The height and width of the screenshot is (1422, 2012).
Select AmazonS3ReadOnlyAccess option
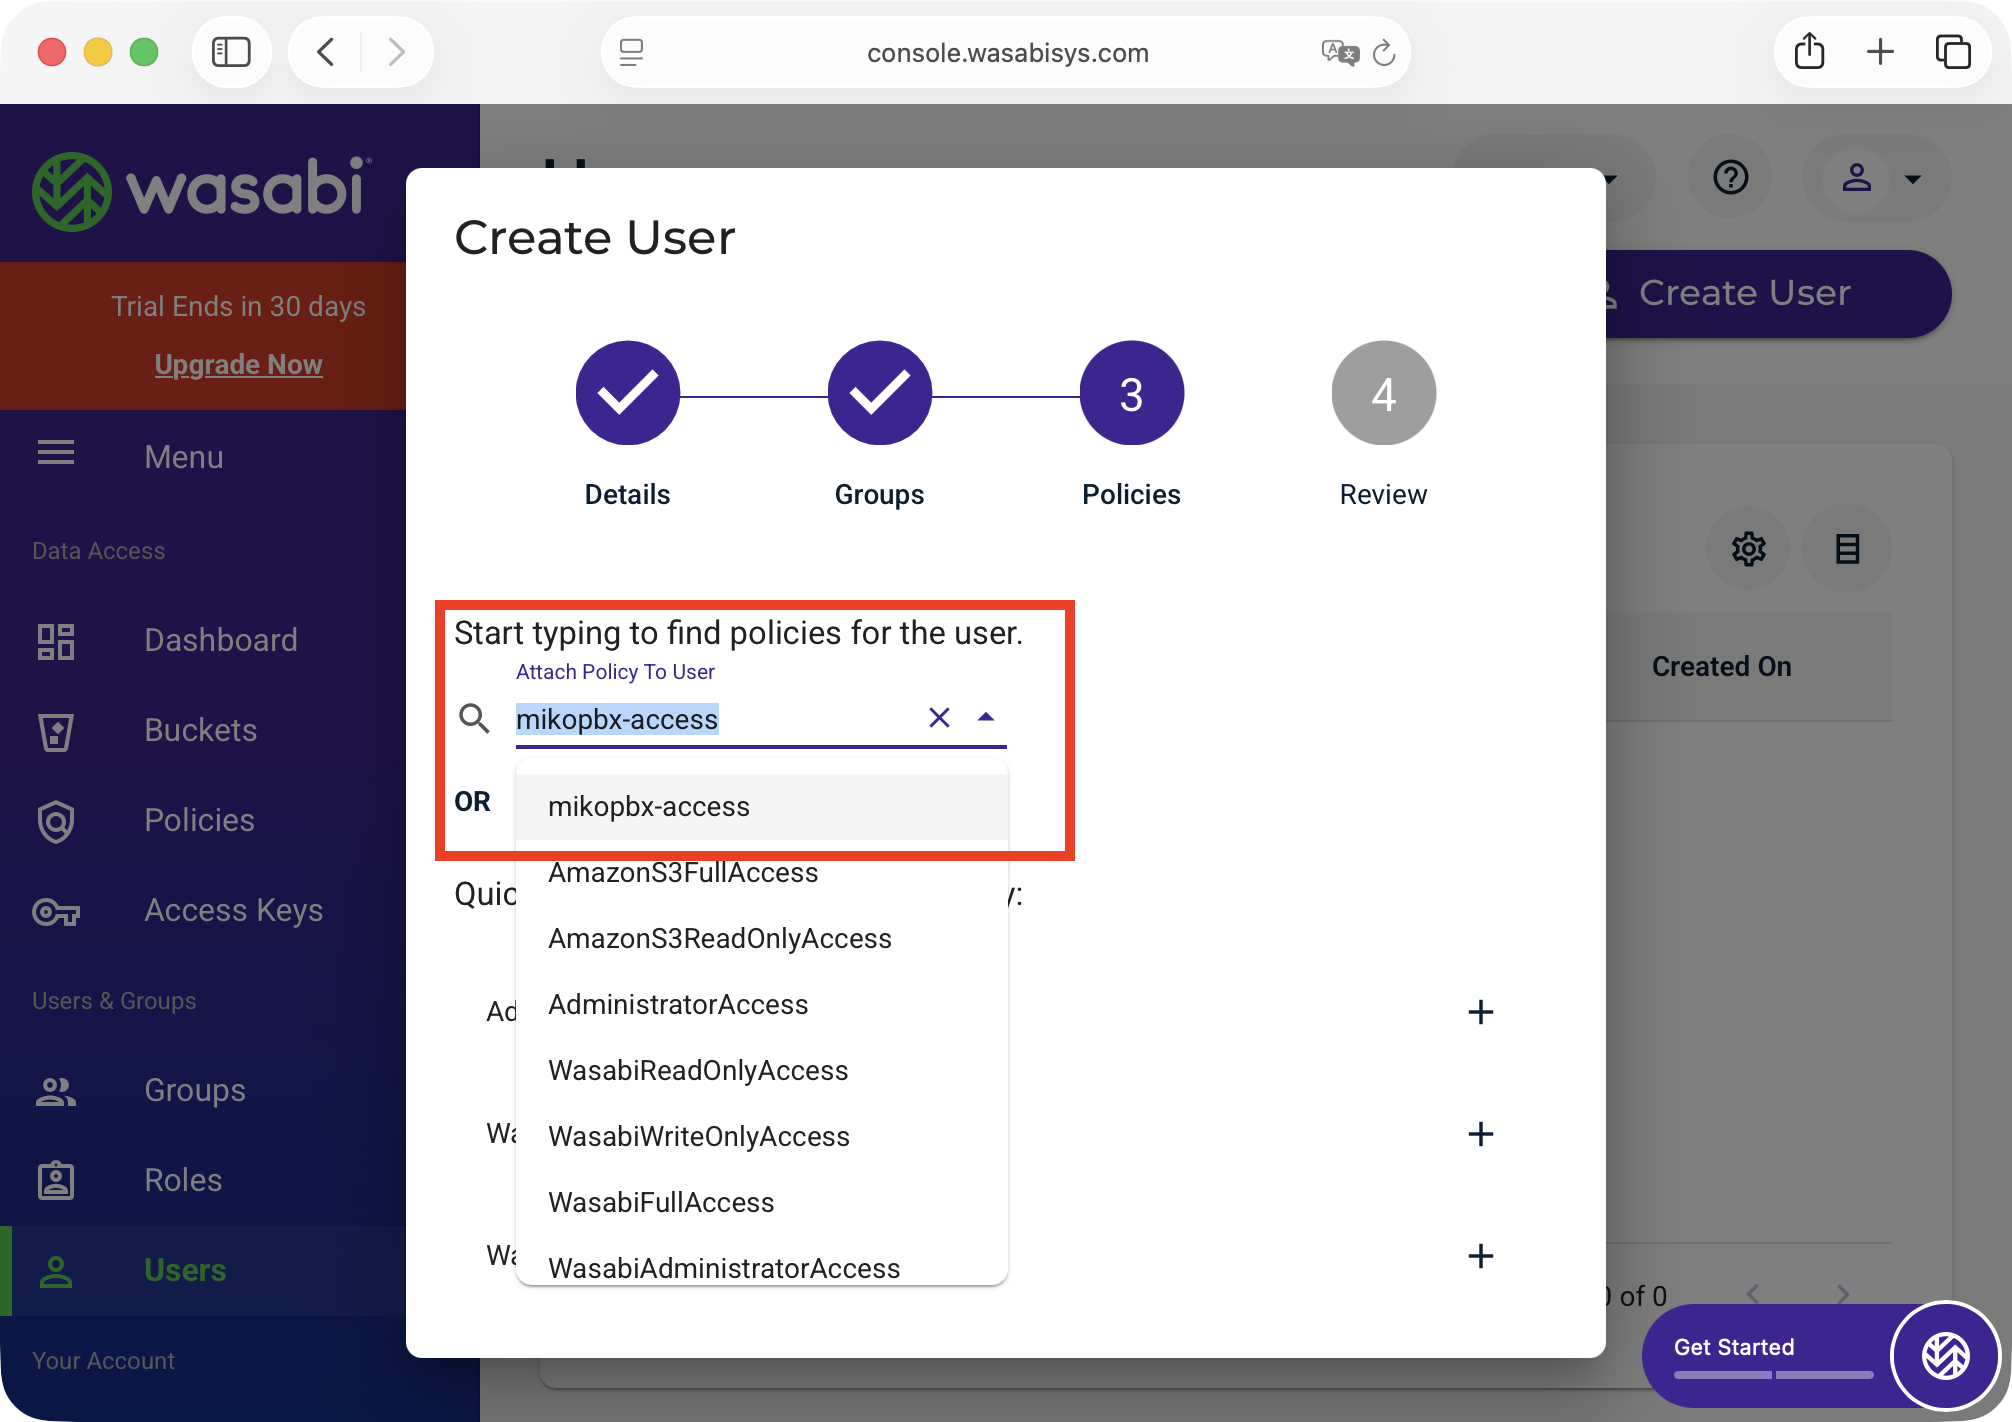pos(719,938)
